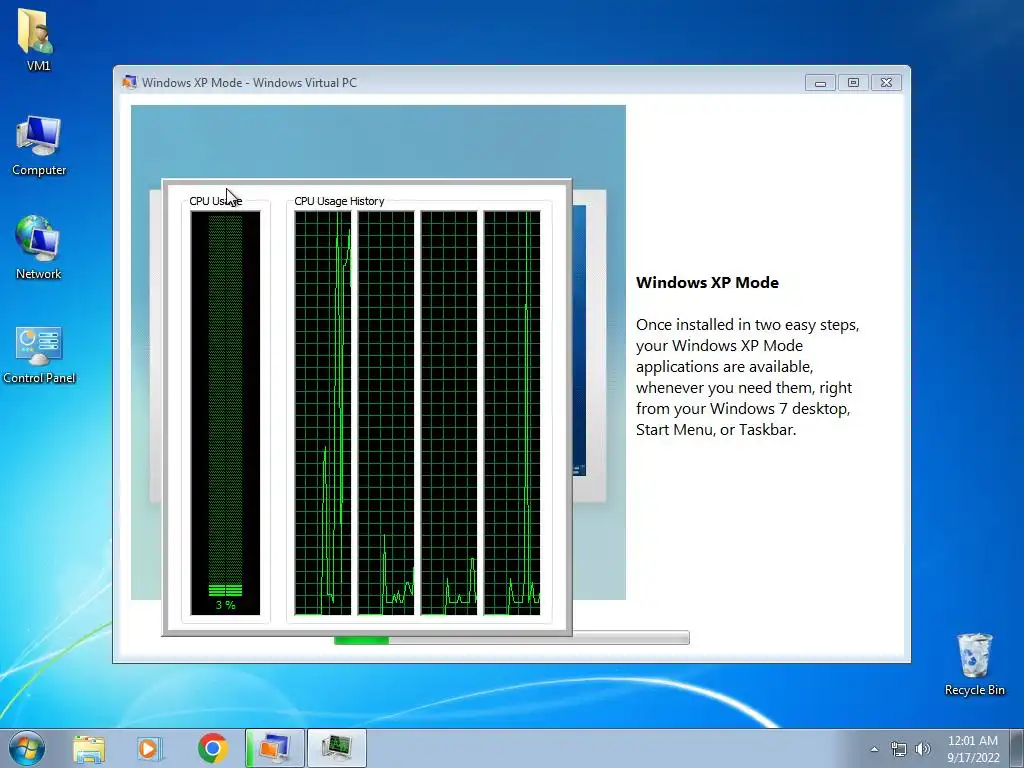The width and height of the screenshot is (1024, 768).
Task: Click the third CPU Usage History graph
Action: pos(449,413)
